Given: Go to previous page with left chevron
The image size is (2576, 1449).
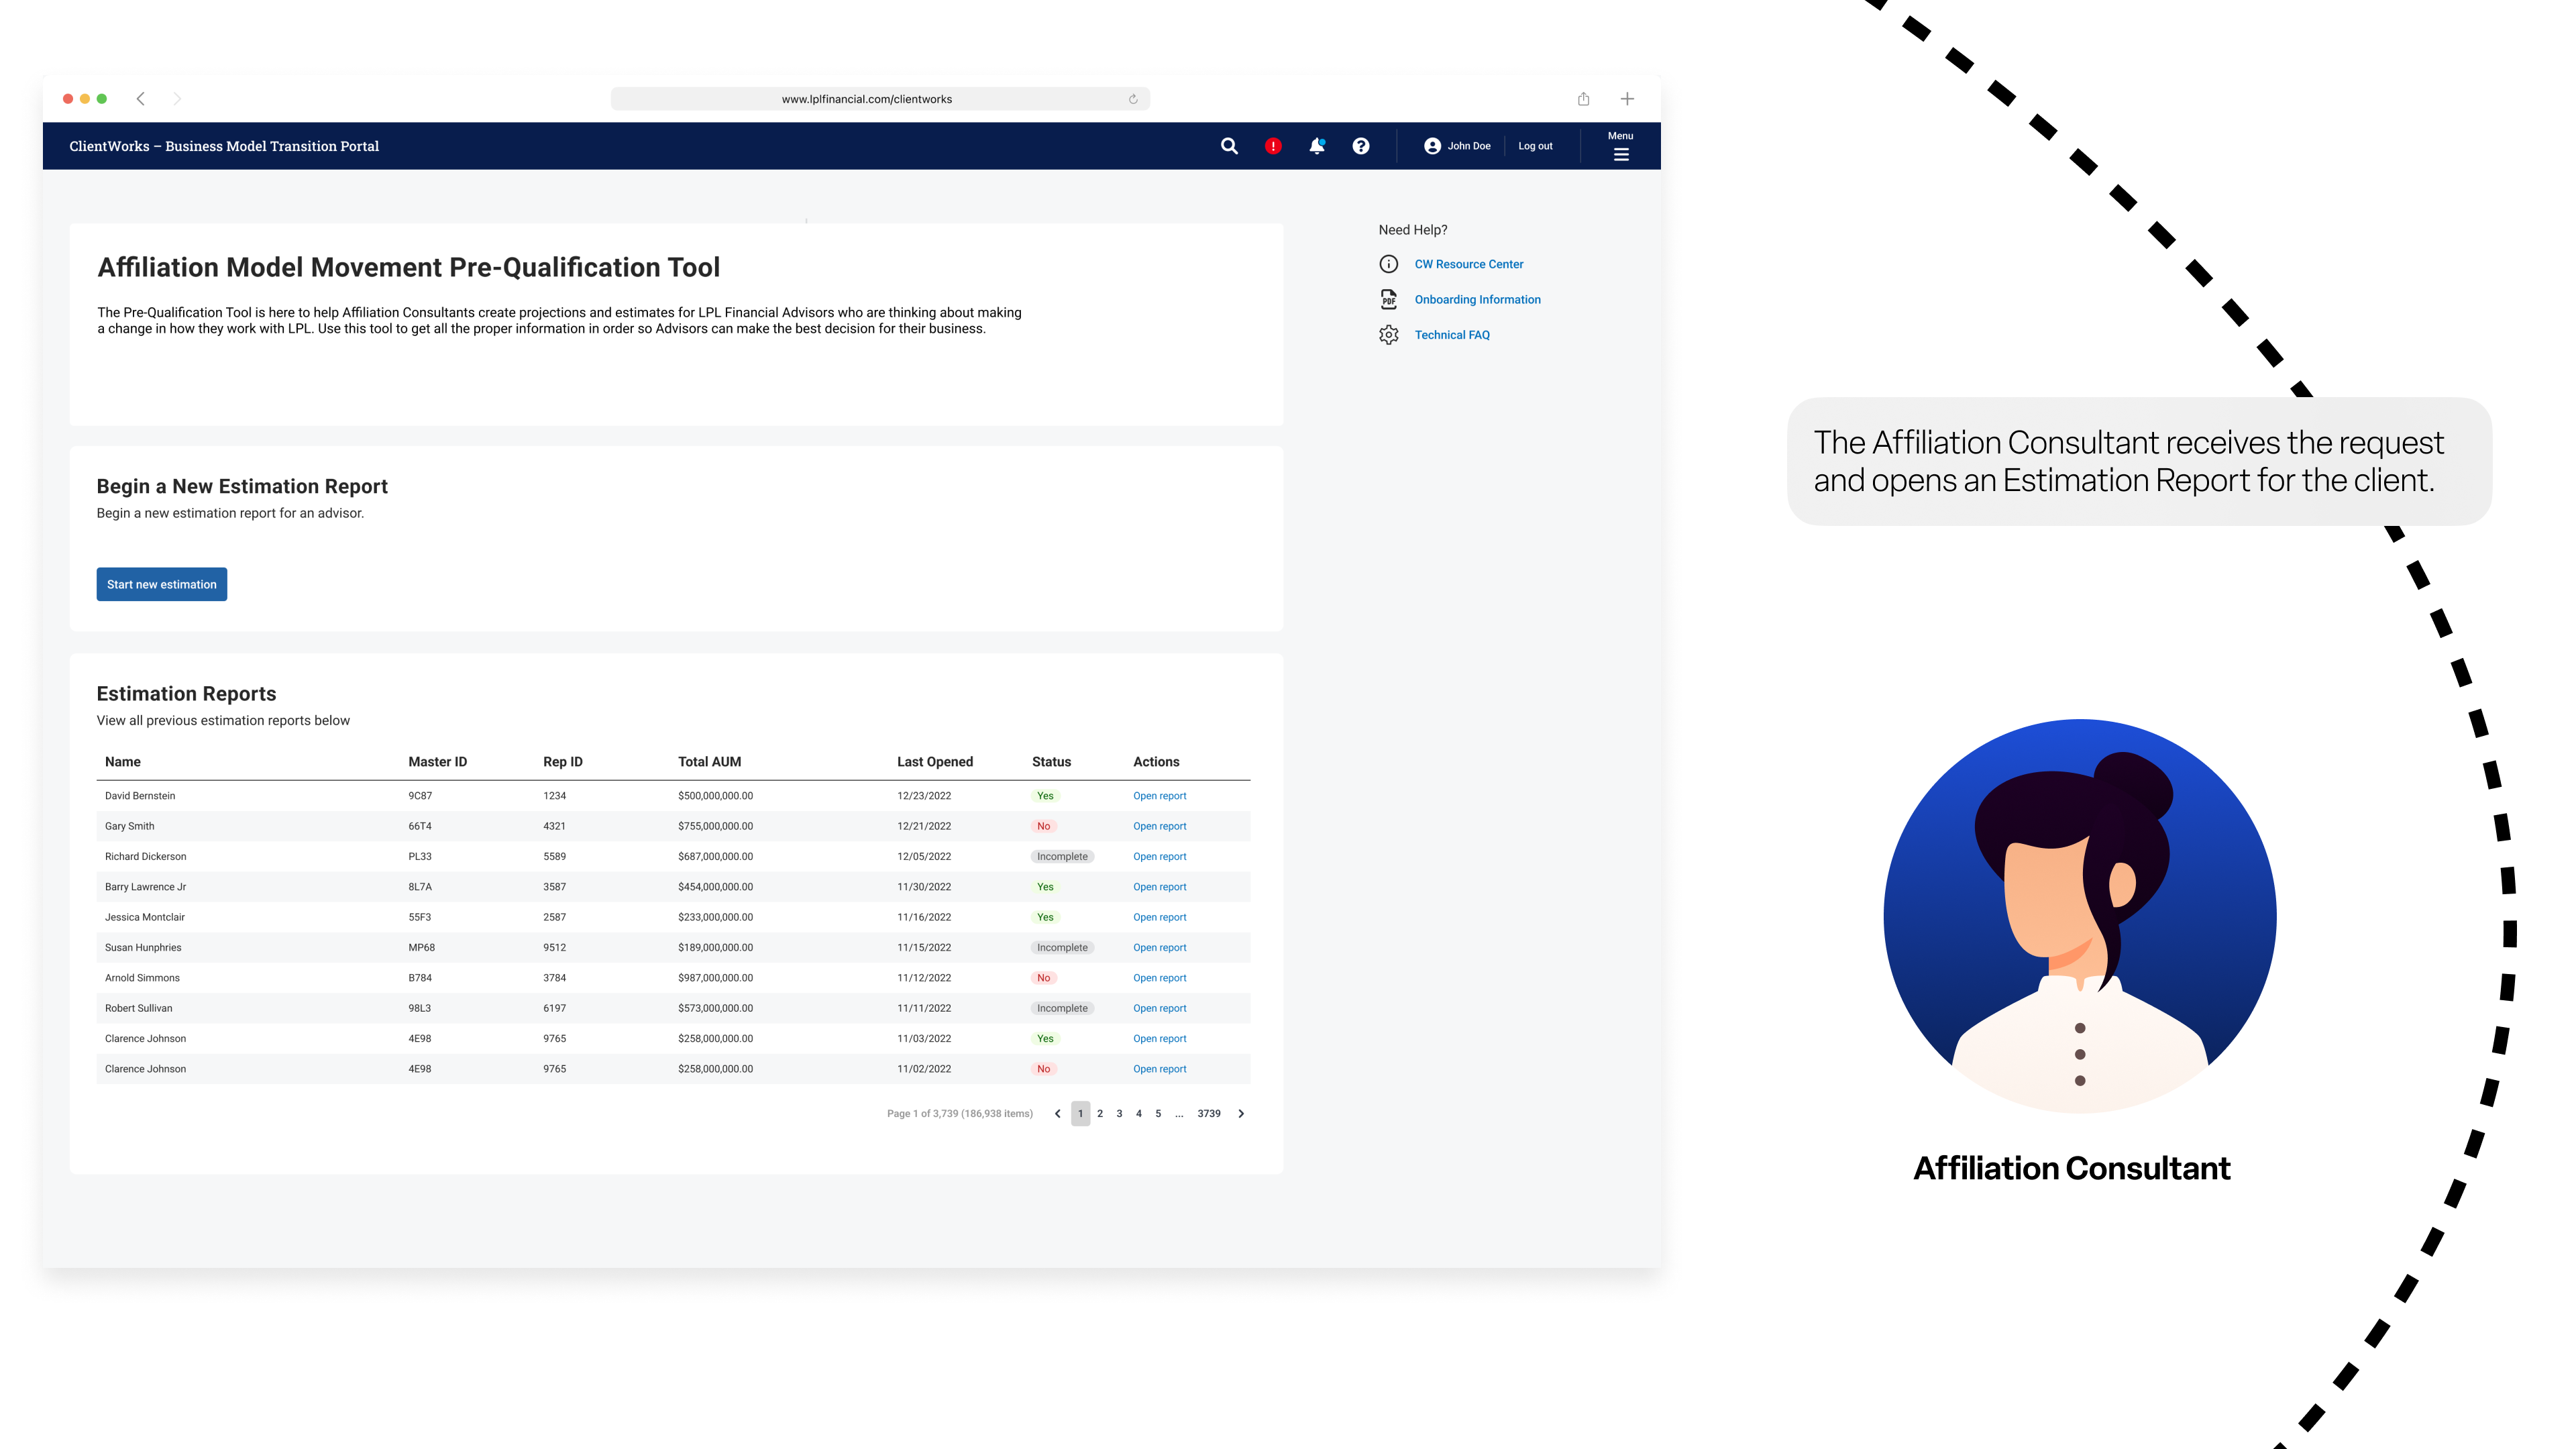Looking at the screenshot, I should point(1058,1113).
